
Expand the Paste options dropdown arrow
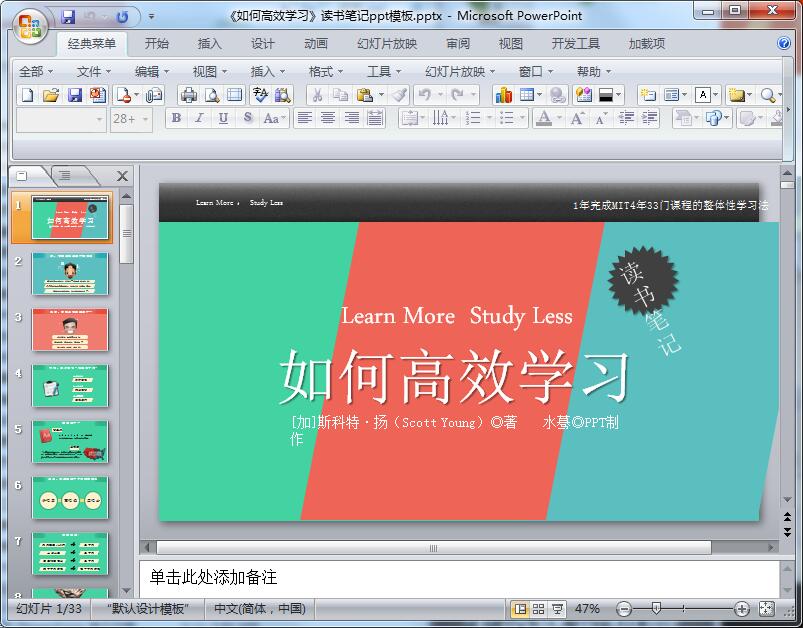(381, 95)
